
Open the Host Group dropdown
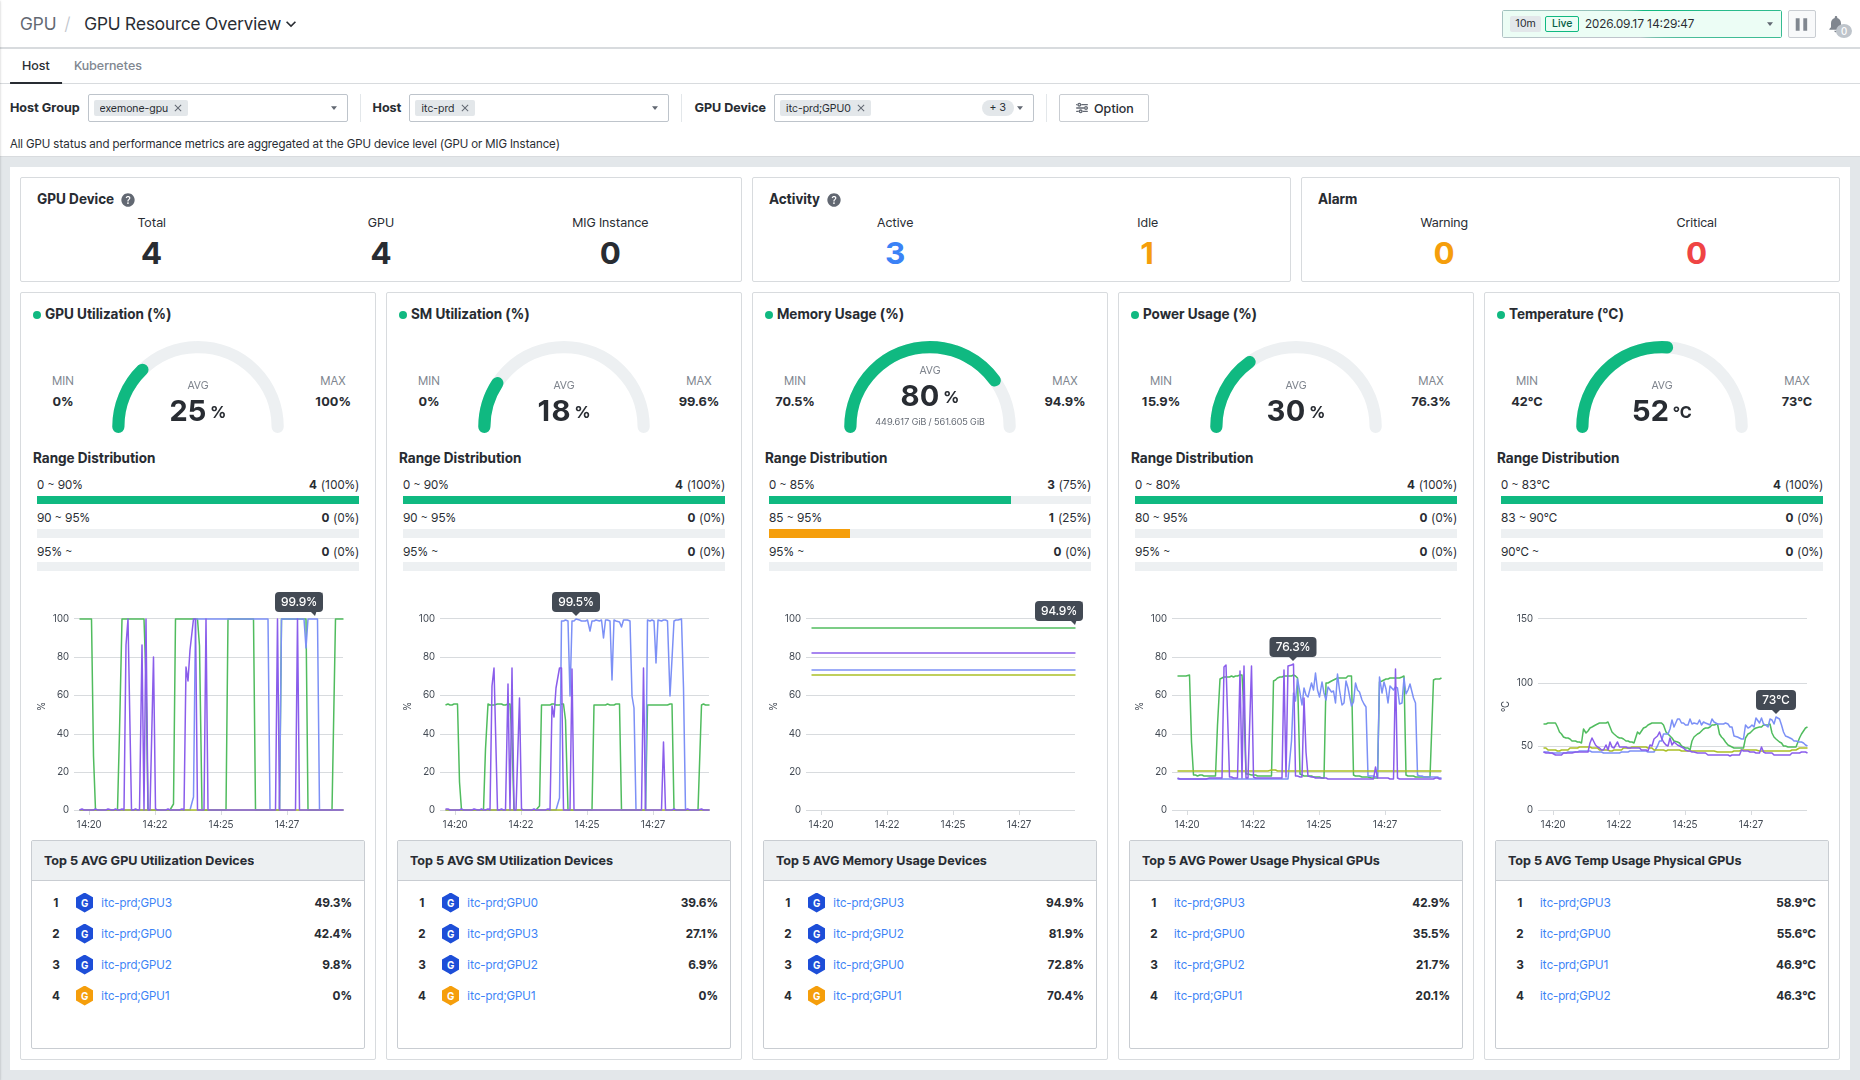pyautogui.click(x=218, y=108)
